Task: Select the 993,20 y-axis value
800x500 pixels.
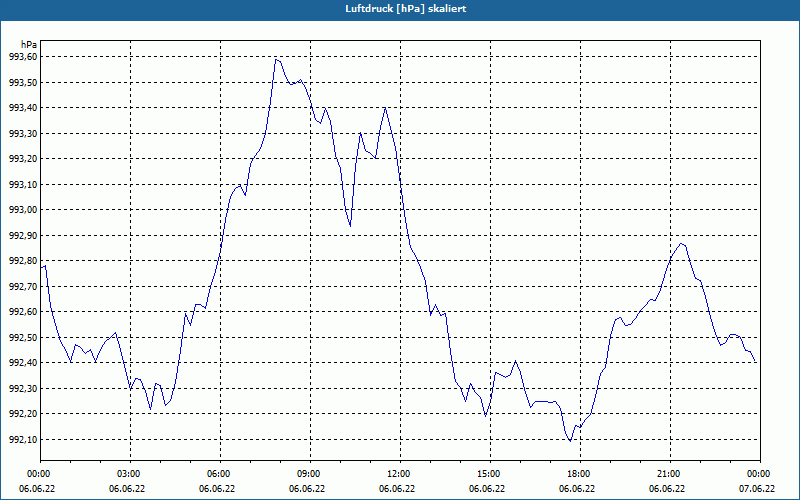Action: 23,159
